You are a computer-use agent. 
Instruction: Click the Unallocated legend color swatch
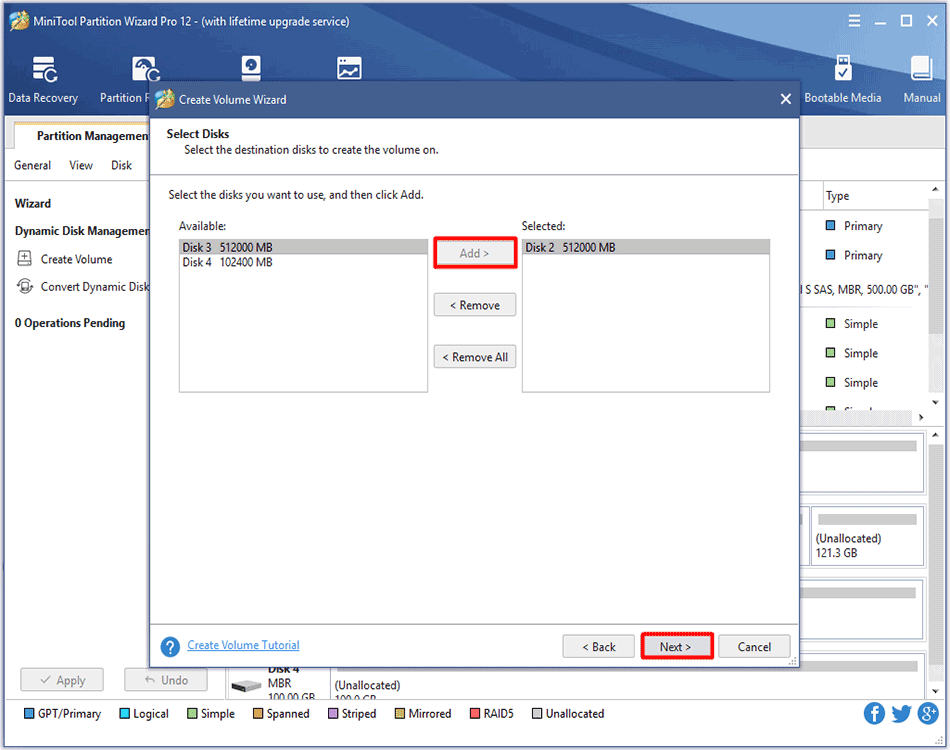coord(537,713)
